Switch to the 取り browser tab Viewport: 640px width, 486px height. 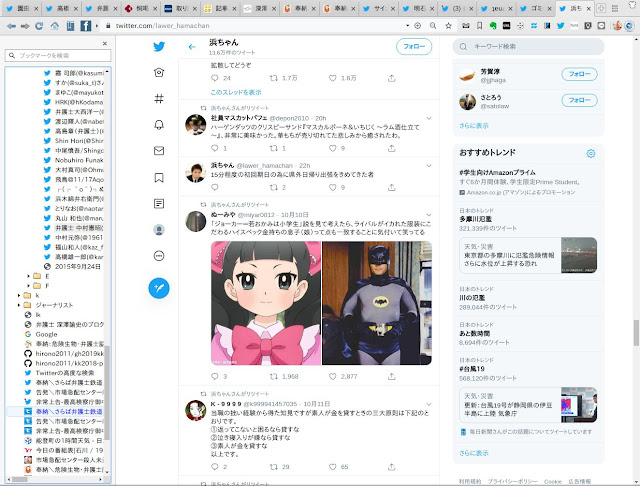point(179,8)
